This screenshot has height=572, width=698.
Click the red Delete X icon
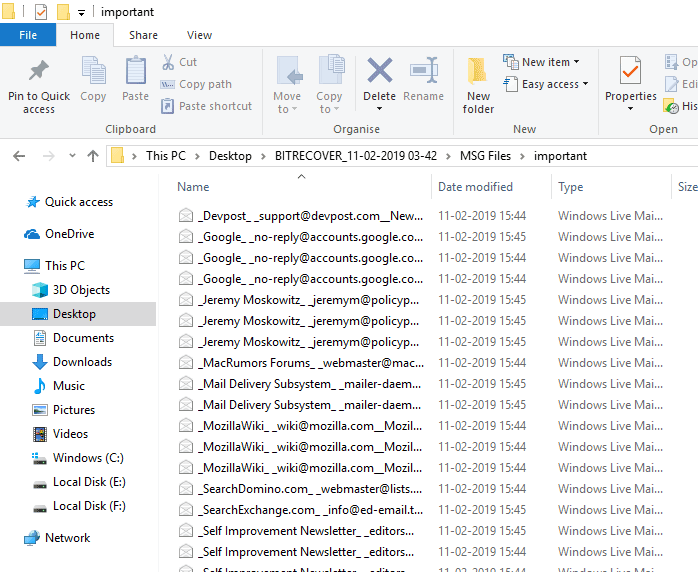point(380,70)
